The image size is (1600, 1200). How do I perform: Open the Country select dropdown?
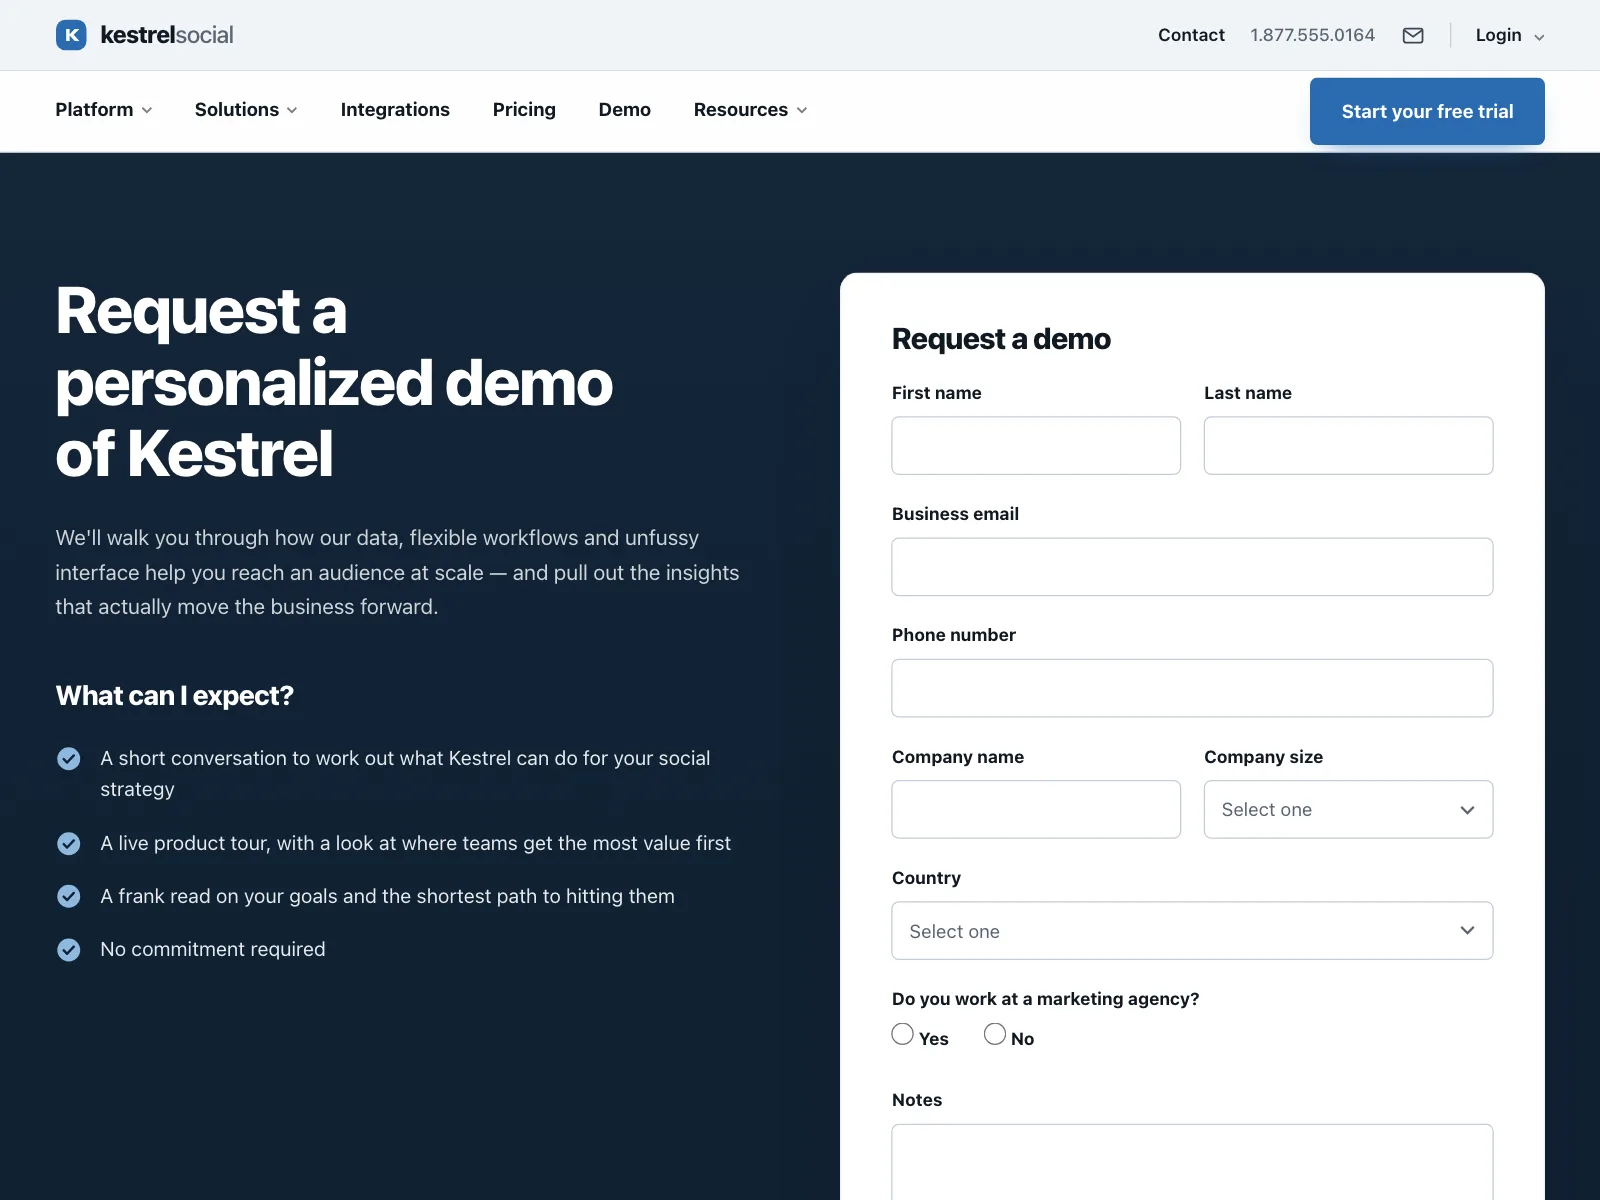coord(1192,931)
